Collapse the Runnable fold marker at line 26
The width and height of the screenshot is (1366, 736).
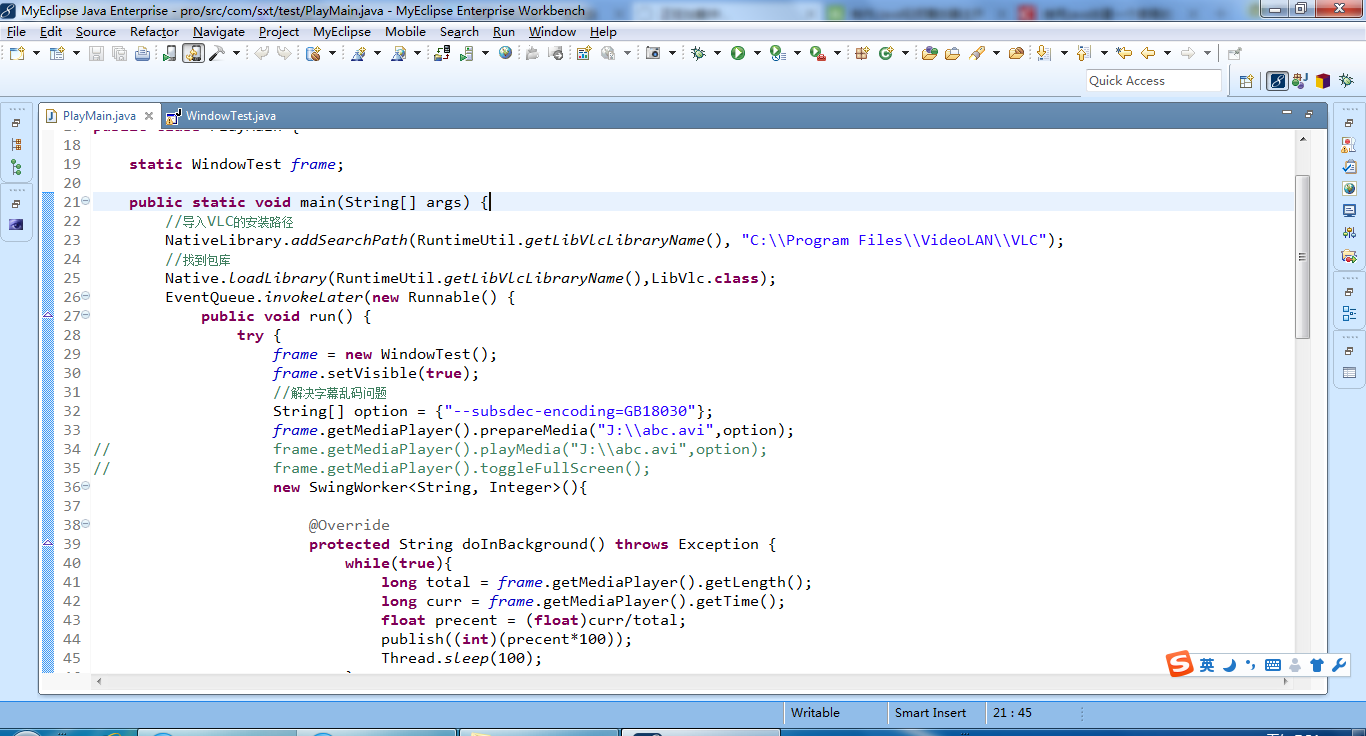[x=86, y=297]
